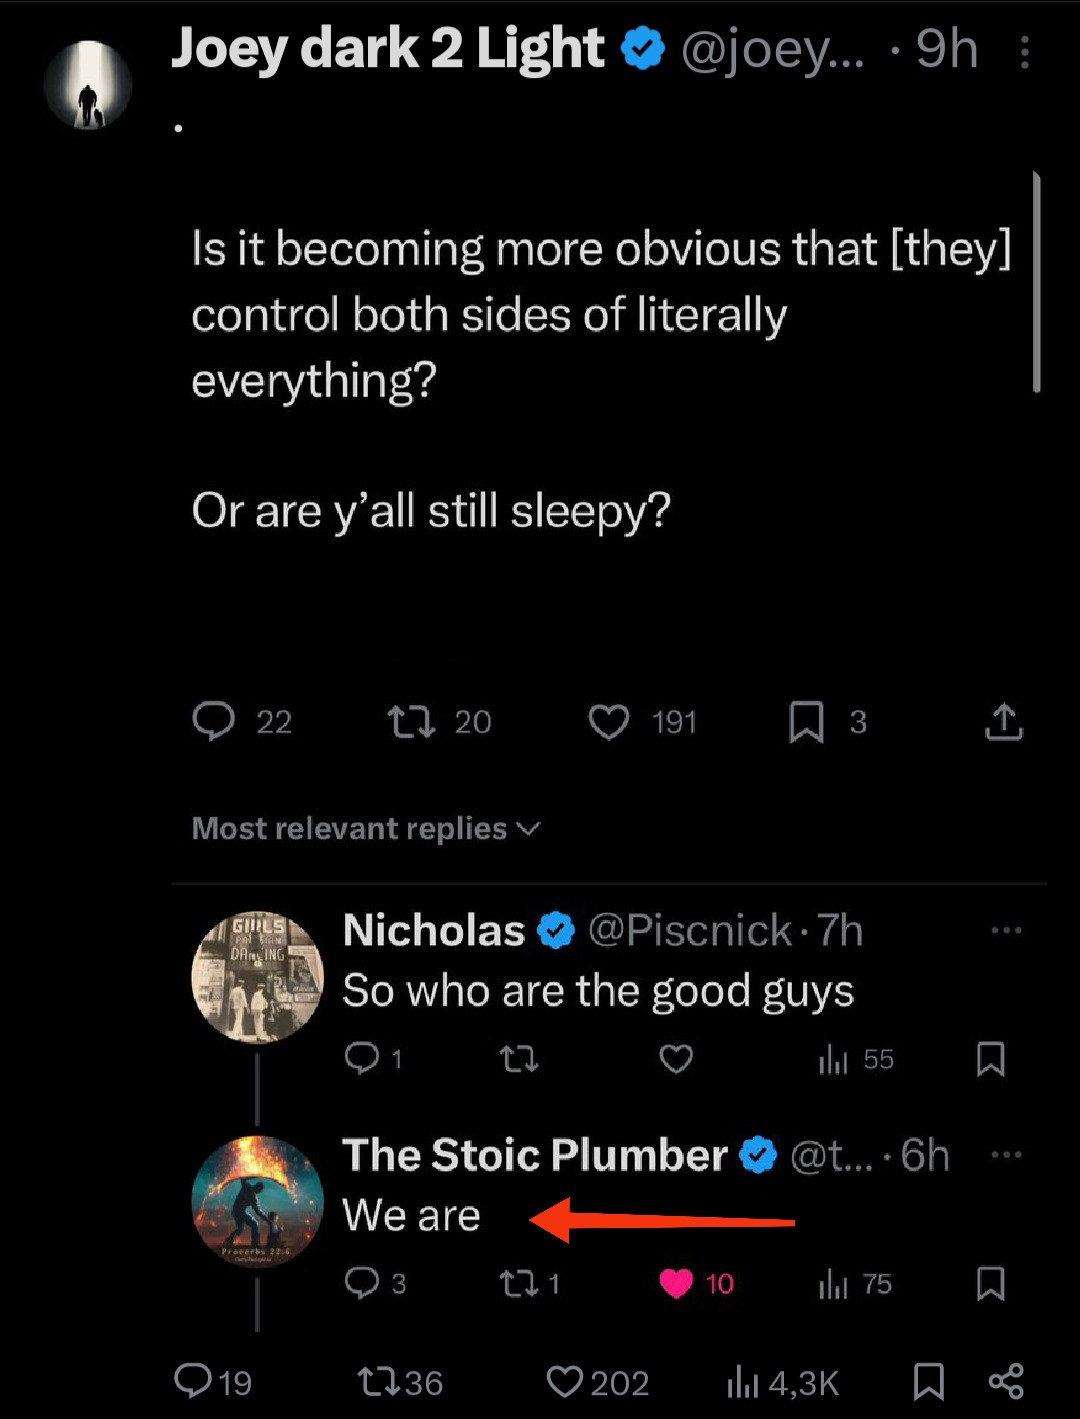Open Joey dark 2 Light's profile name
Image resolution: width=1080 pixels, height=1419 pixels.
coord(388,48)
